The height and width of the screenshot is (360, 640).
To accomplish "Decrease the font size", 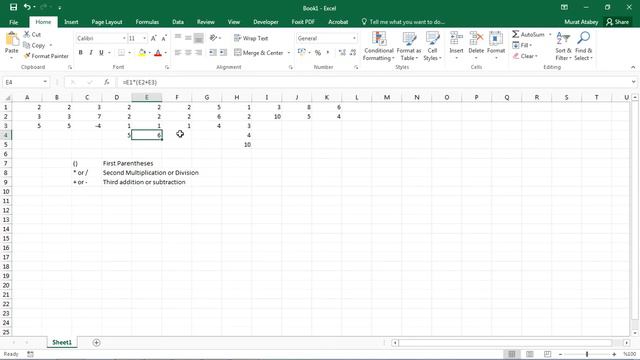I will [x=164, y=38].
